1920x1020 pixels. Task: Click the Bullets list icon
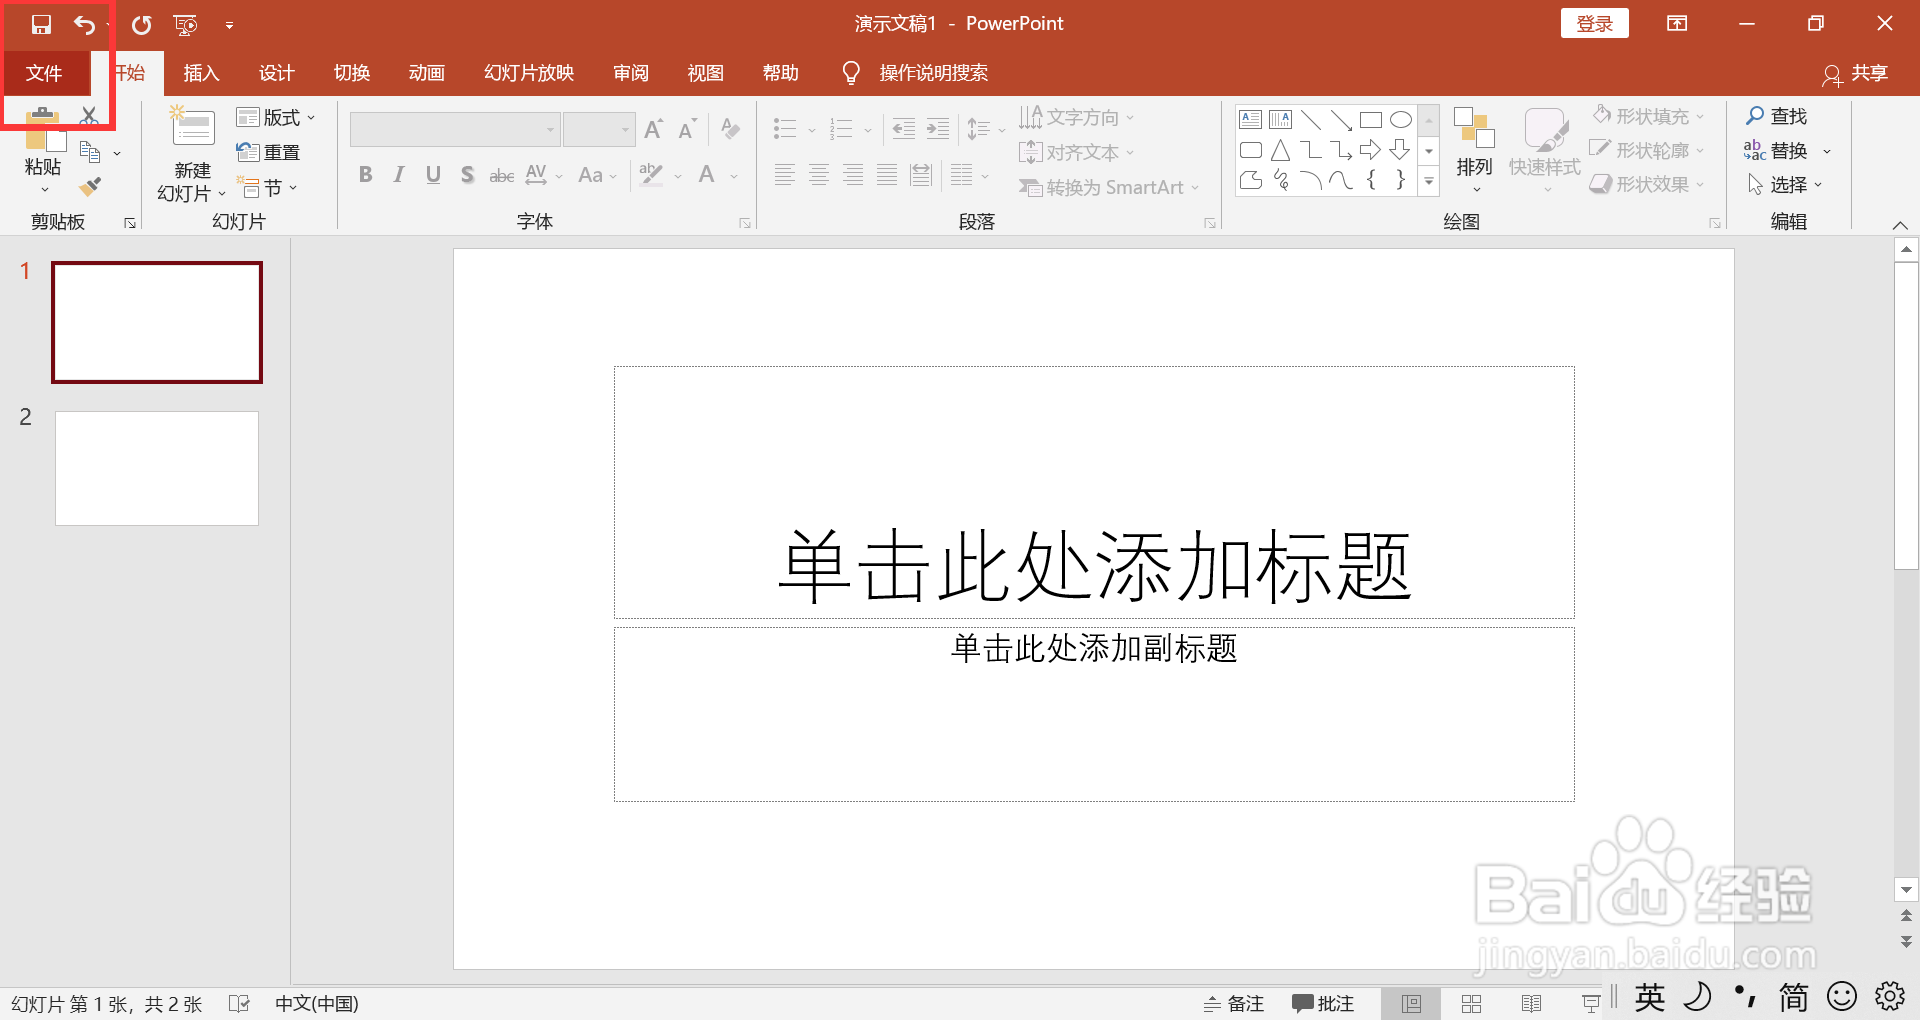[x=785, y=129]
